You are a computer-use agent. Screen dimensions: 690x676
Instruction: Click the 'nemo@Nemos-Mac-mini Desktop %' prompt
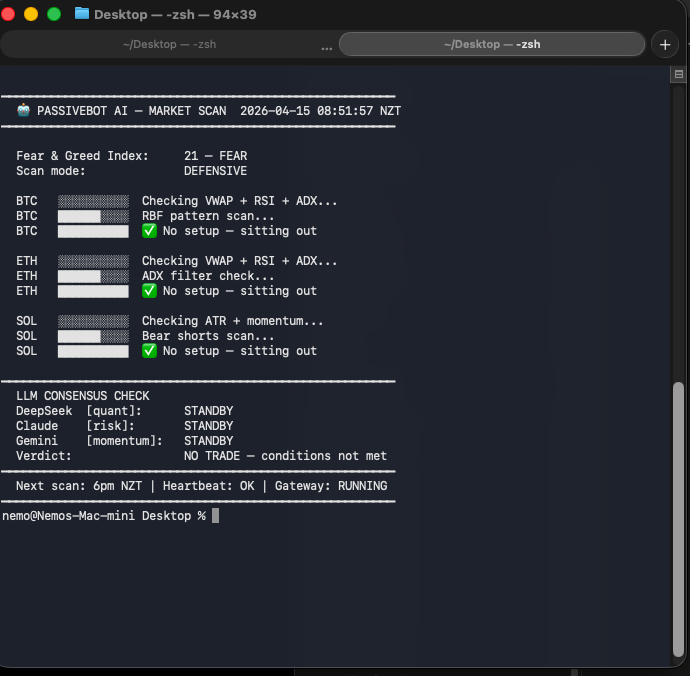point(104,516)
